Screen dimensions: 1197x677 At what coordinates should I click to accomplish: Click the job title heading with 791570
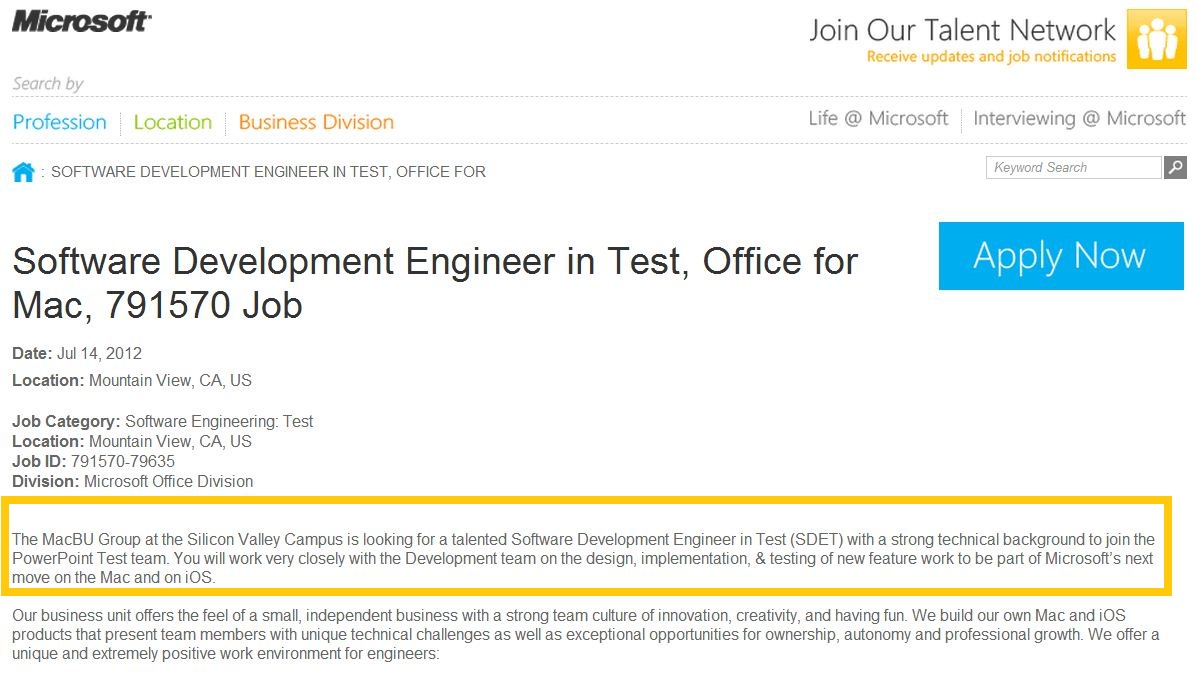[x=434, y=283]
